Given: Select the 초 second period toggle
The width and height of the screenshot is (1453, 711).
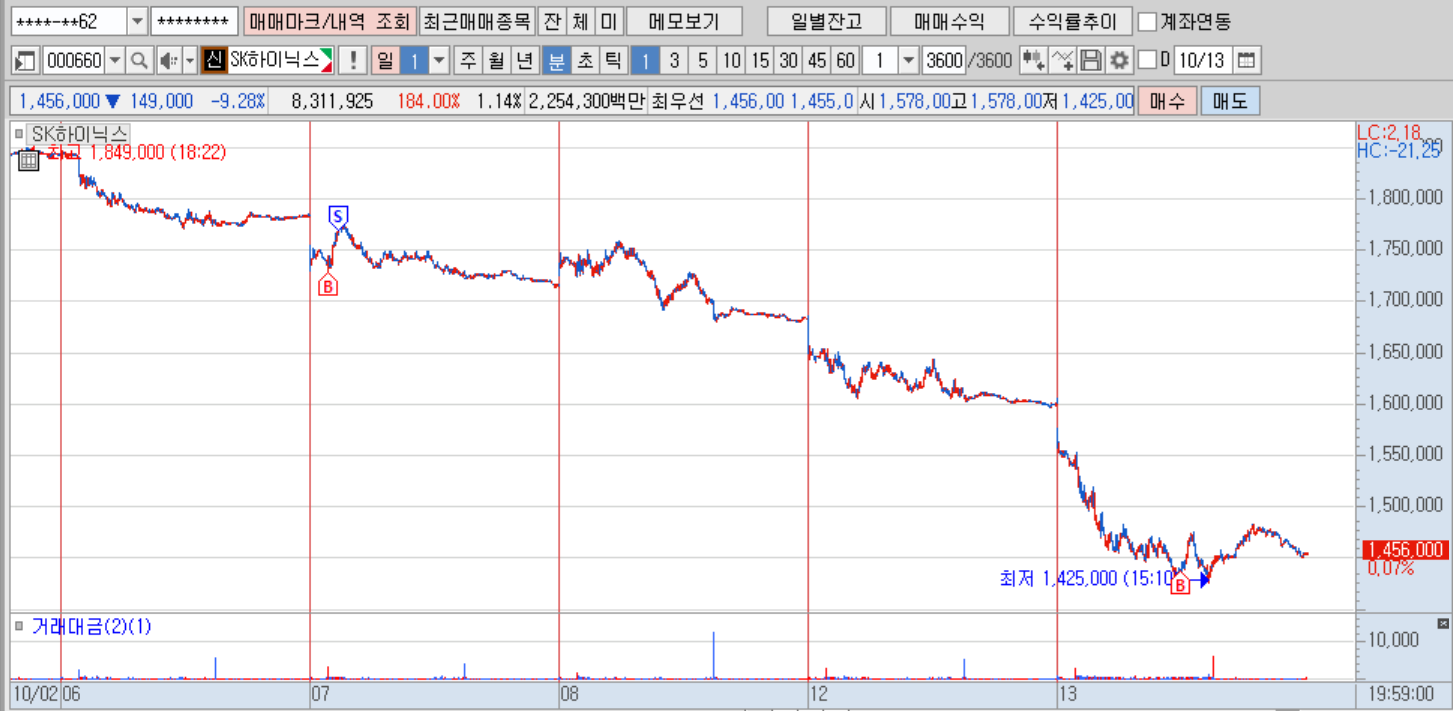Looking at the screenshot, I should pyautogui.click(x=585, y=60).
